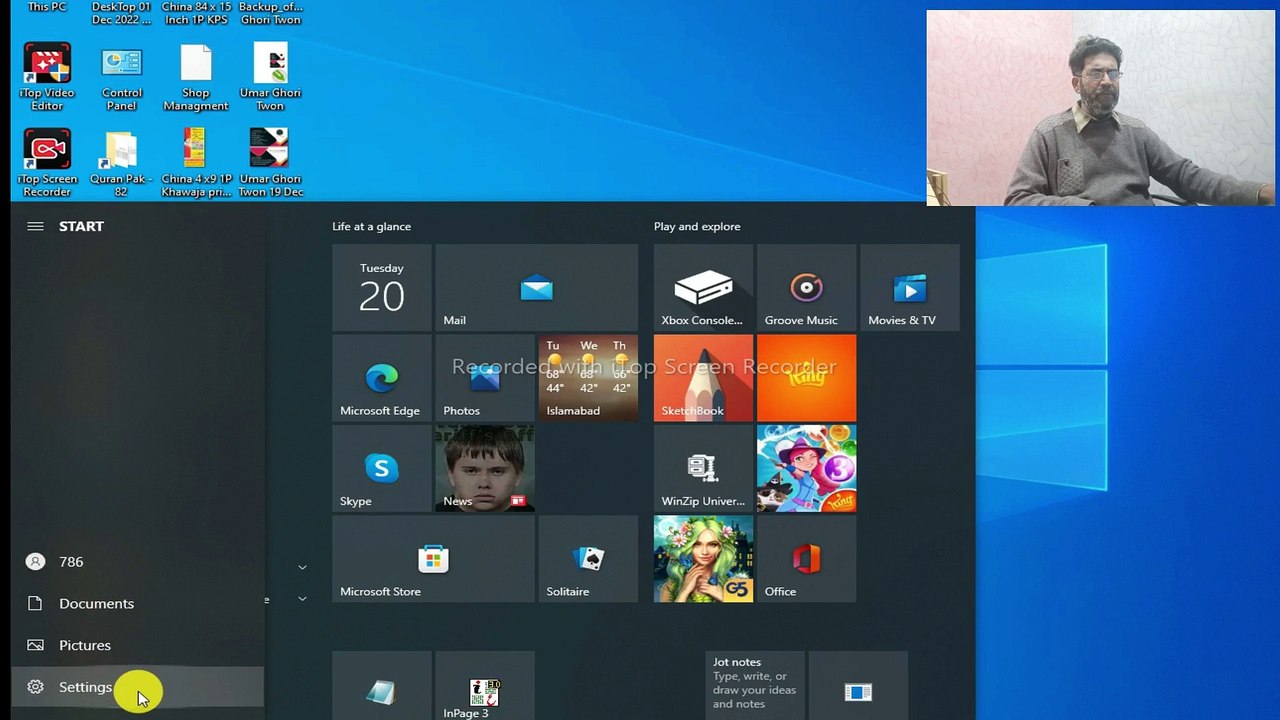This screenshot has height=720, width=1280.
Task: Open the calendar tile showing Tuesday 20
Action: (382, 288)
